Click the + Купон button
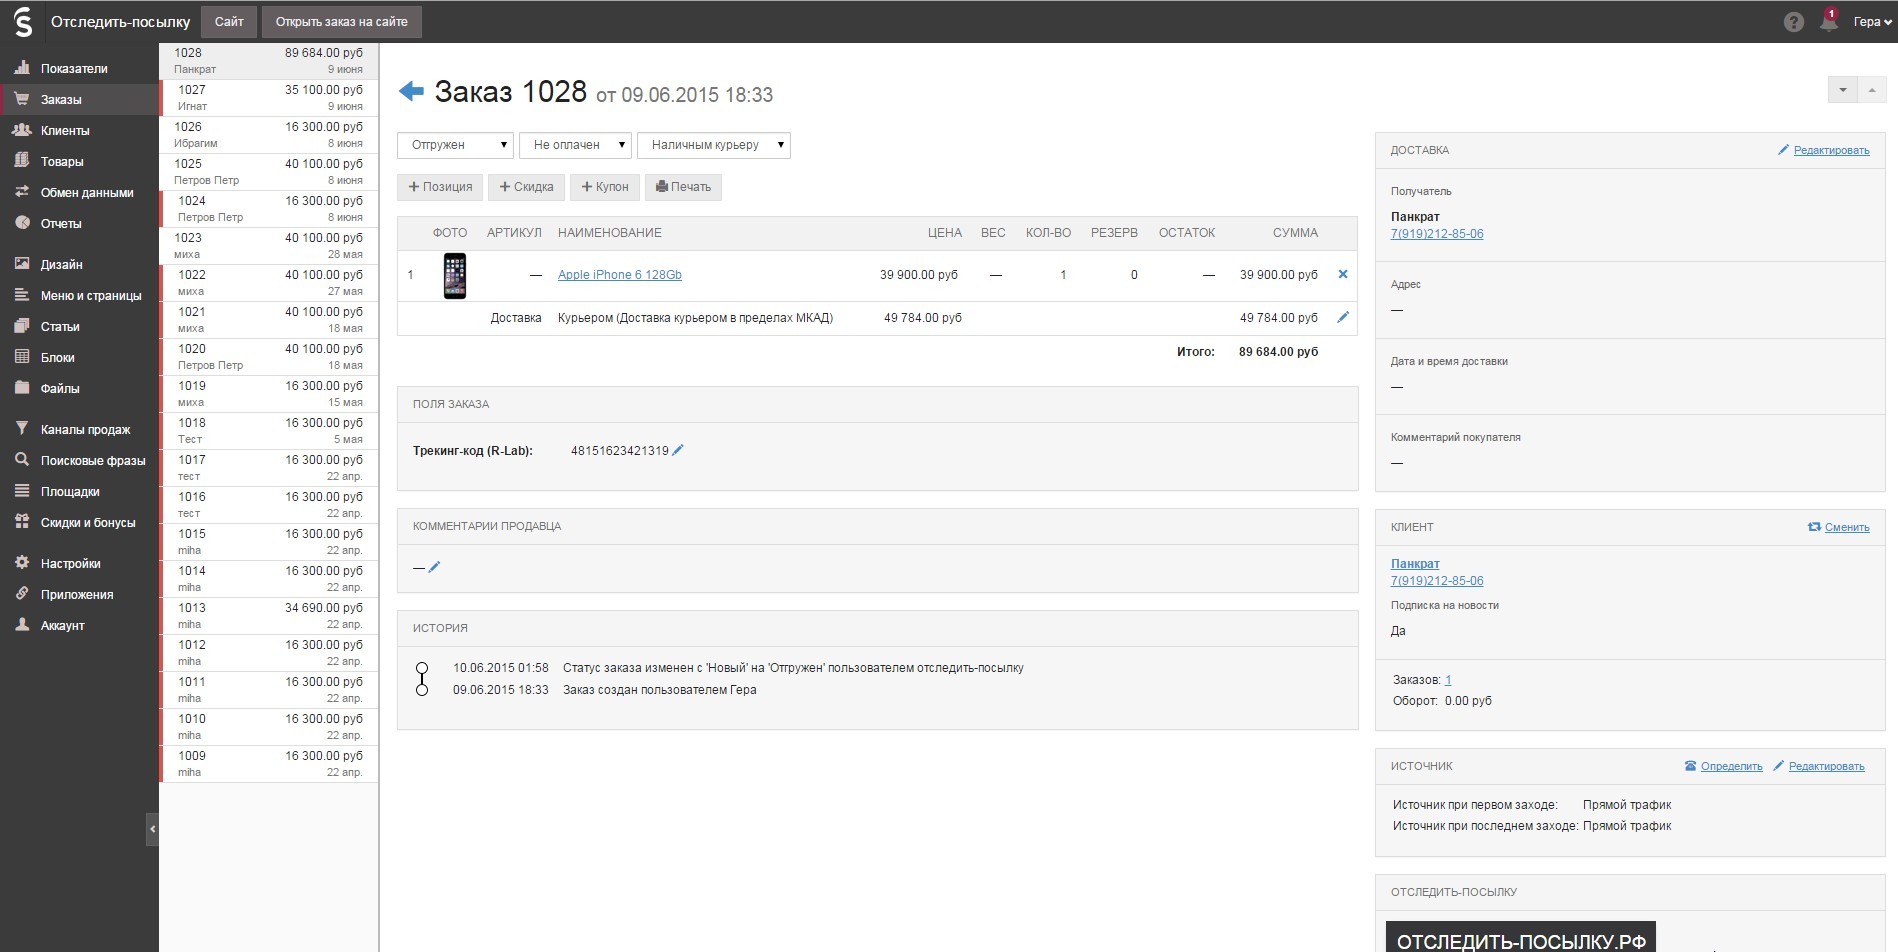This screenshot has width=1898, height=952. click(x=605, y=187)
